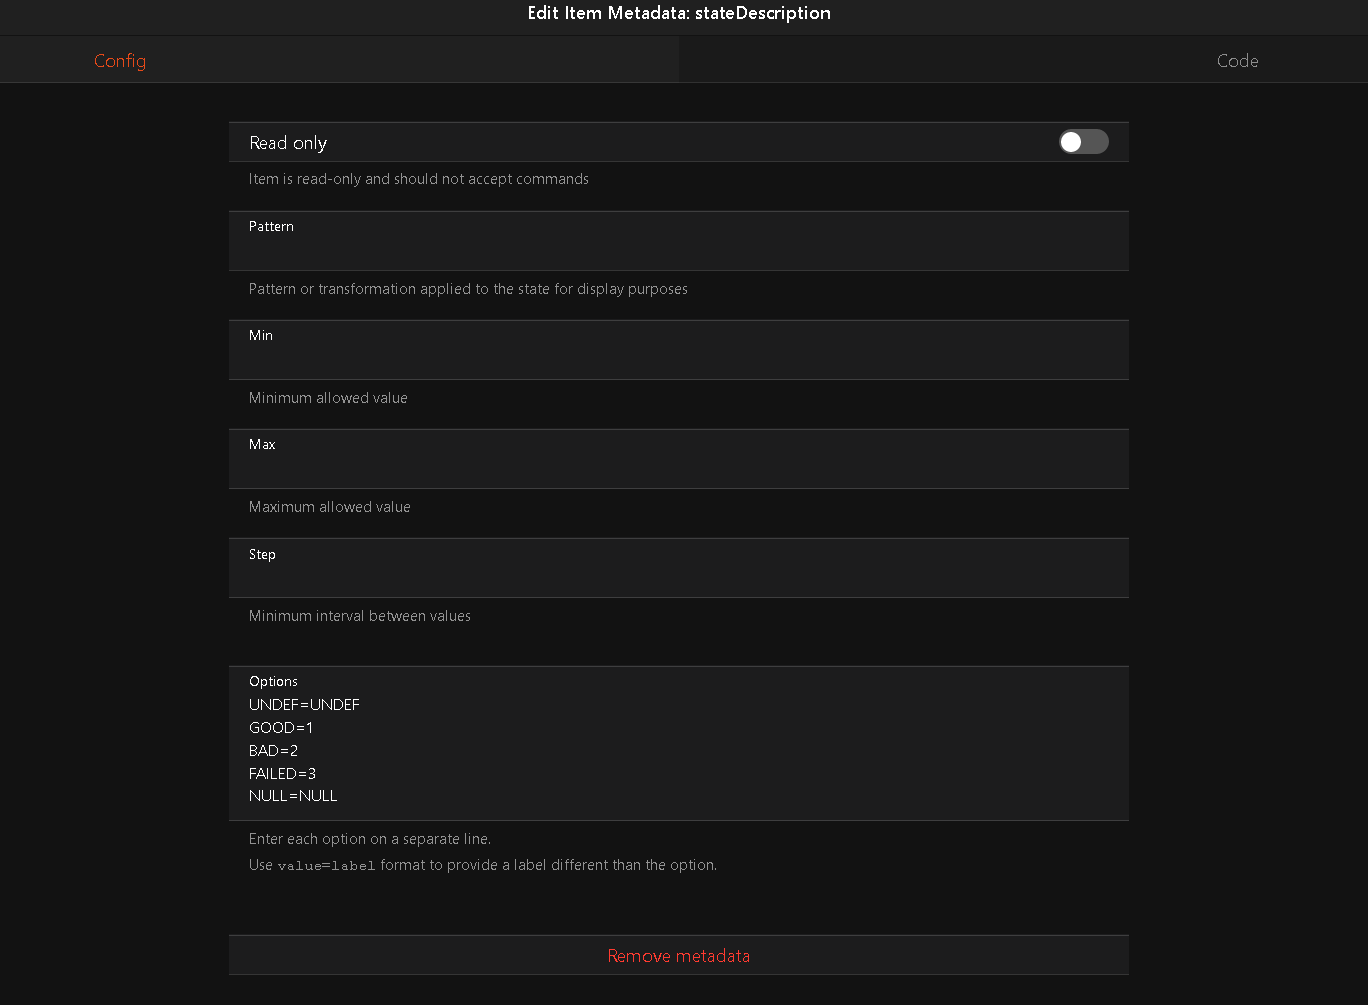Click the Options field label
This screenshot has height=1005, width=1368.
click(273, 681)
